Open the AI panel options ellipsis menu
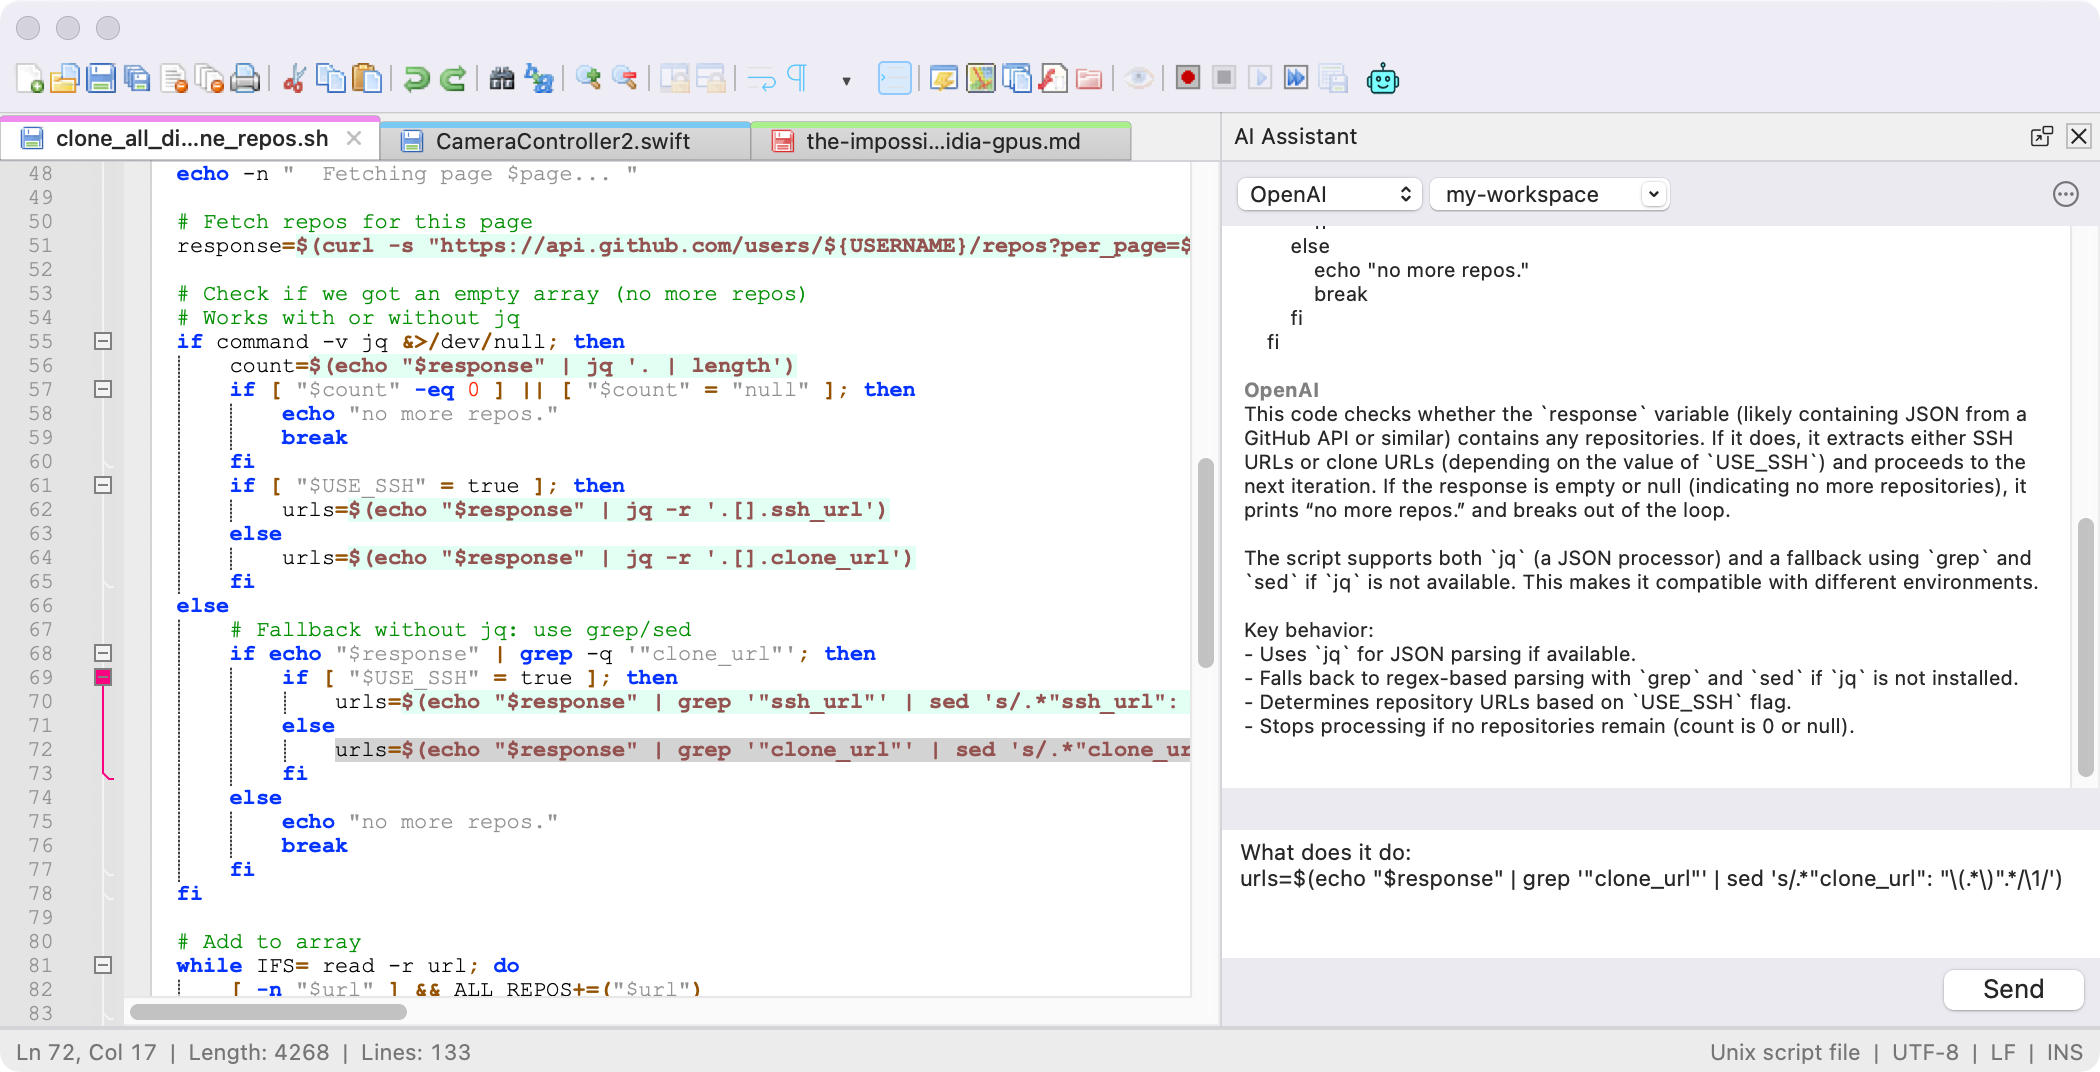 pyautogui.click(x=2066, y=195)
